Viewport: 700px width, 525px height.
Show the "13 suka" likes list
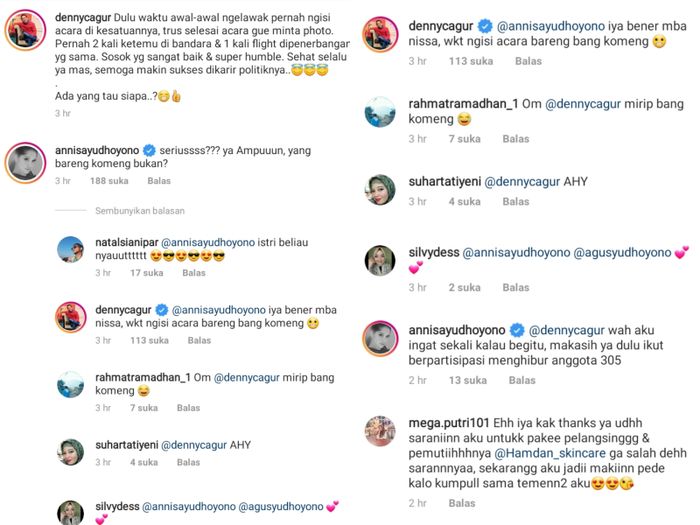point(467,380)
